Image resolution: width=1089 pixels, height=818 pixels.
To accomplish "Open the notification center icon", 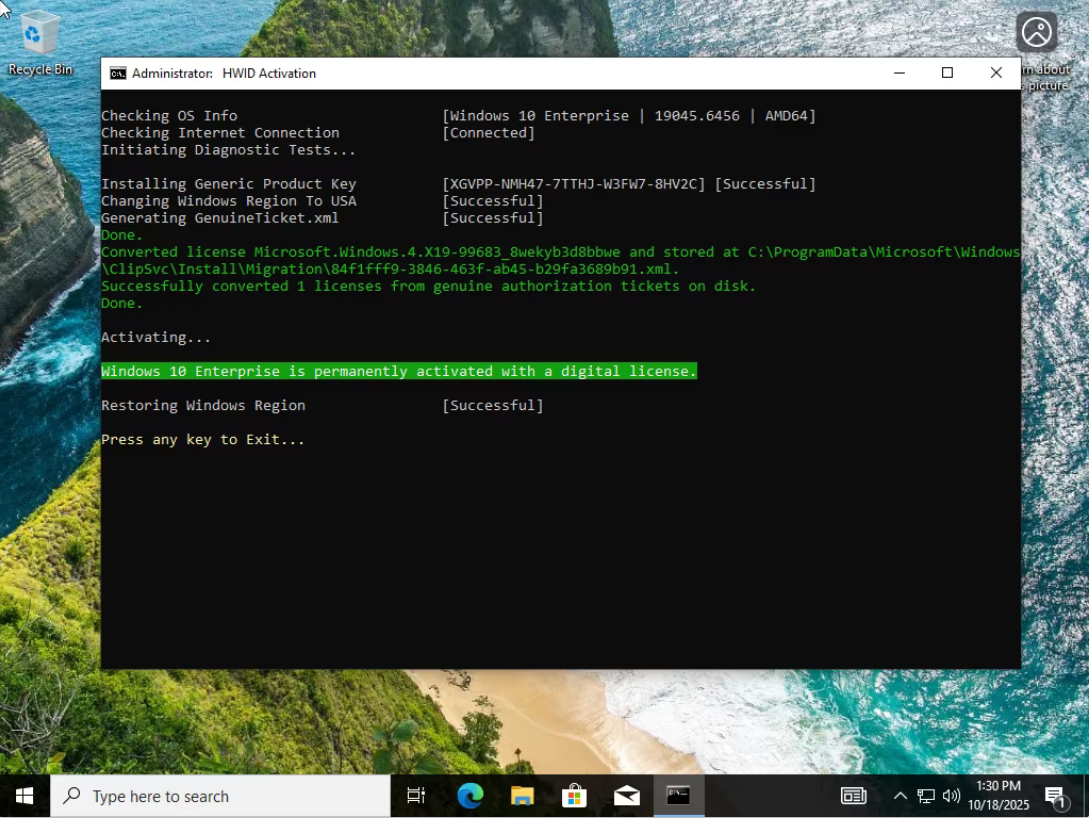I will 1055,796.
